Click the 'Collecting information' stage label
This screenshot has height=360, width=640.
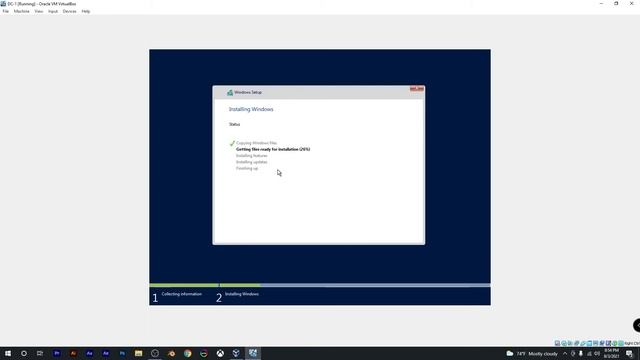(x=182, y=294)
